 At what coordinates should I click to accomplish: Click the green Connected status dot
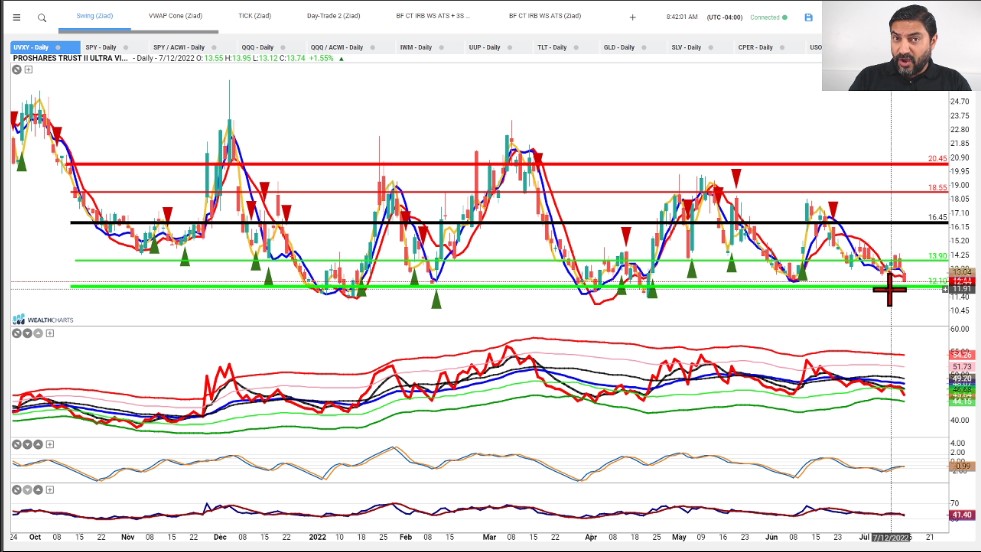pos(785,18)
